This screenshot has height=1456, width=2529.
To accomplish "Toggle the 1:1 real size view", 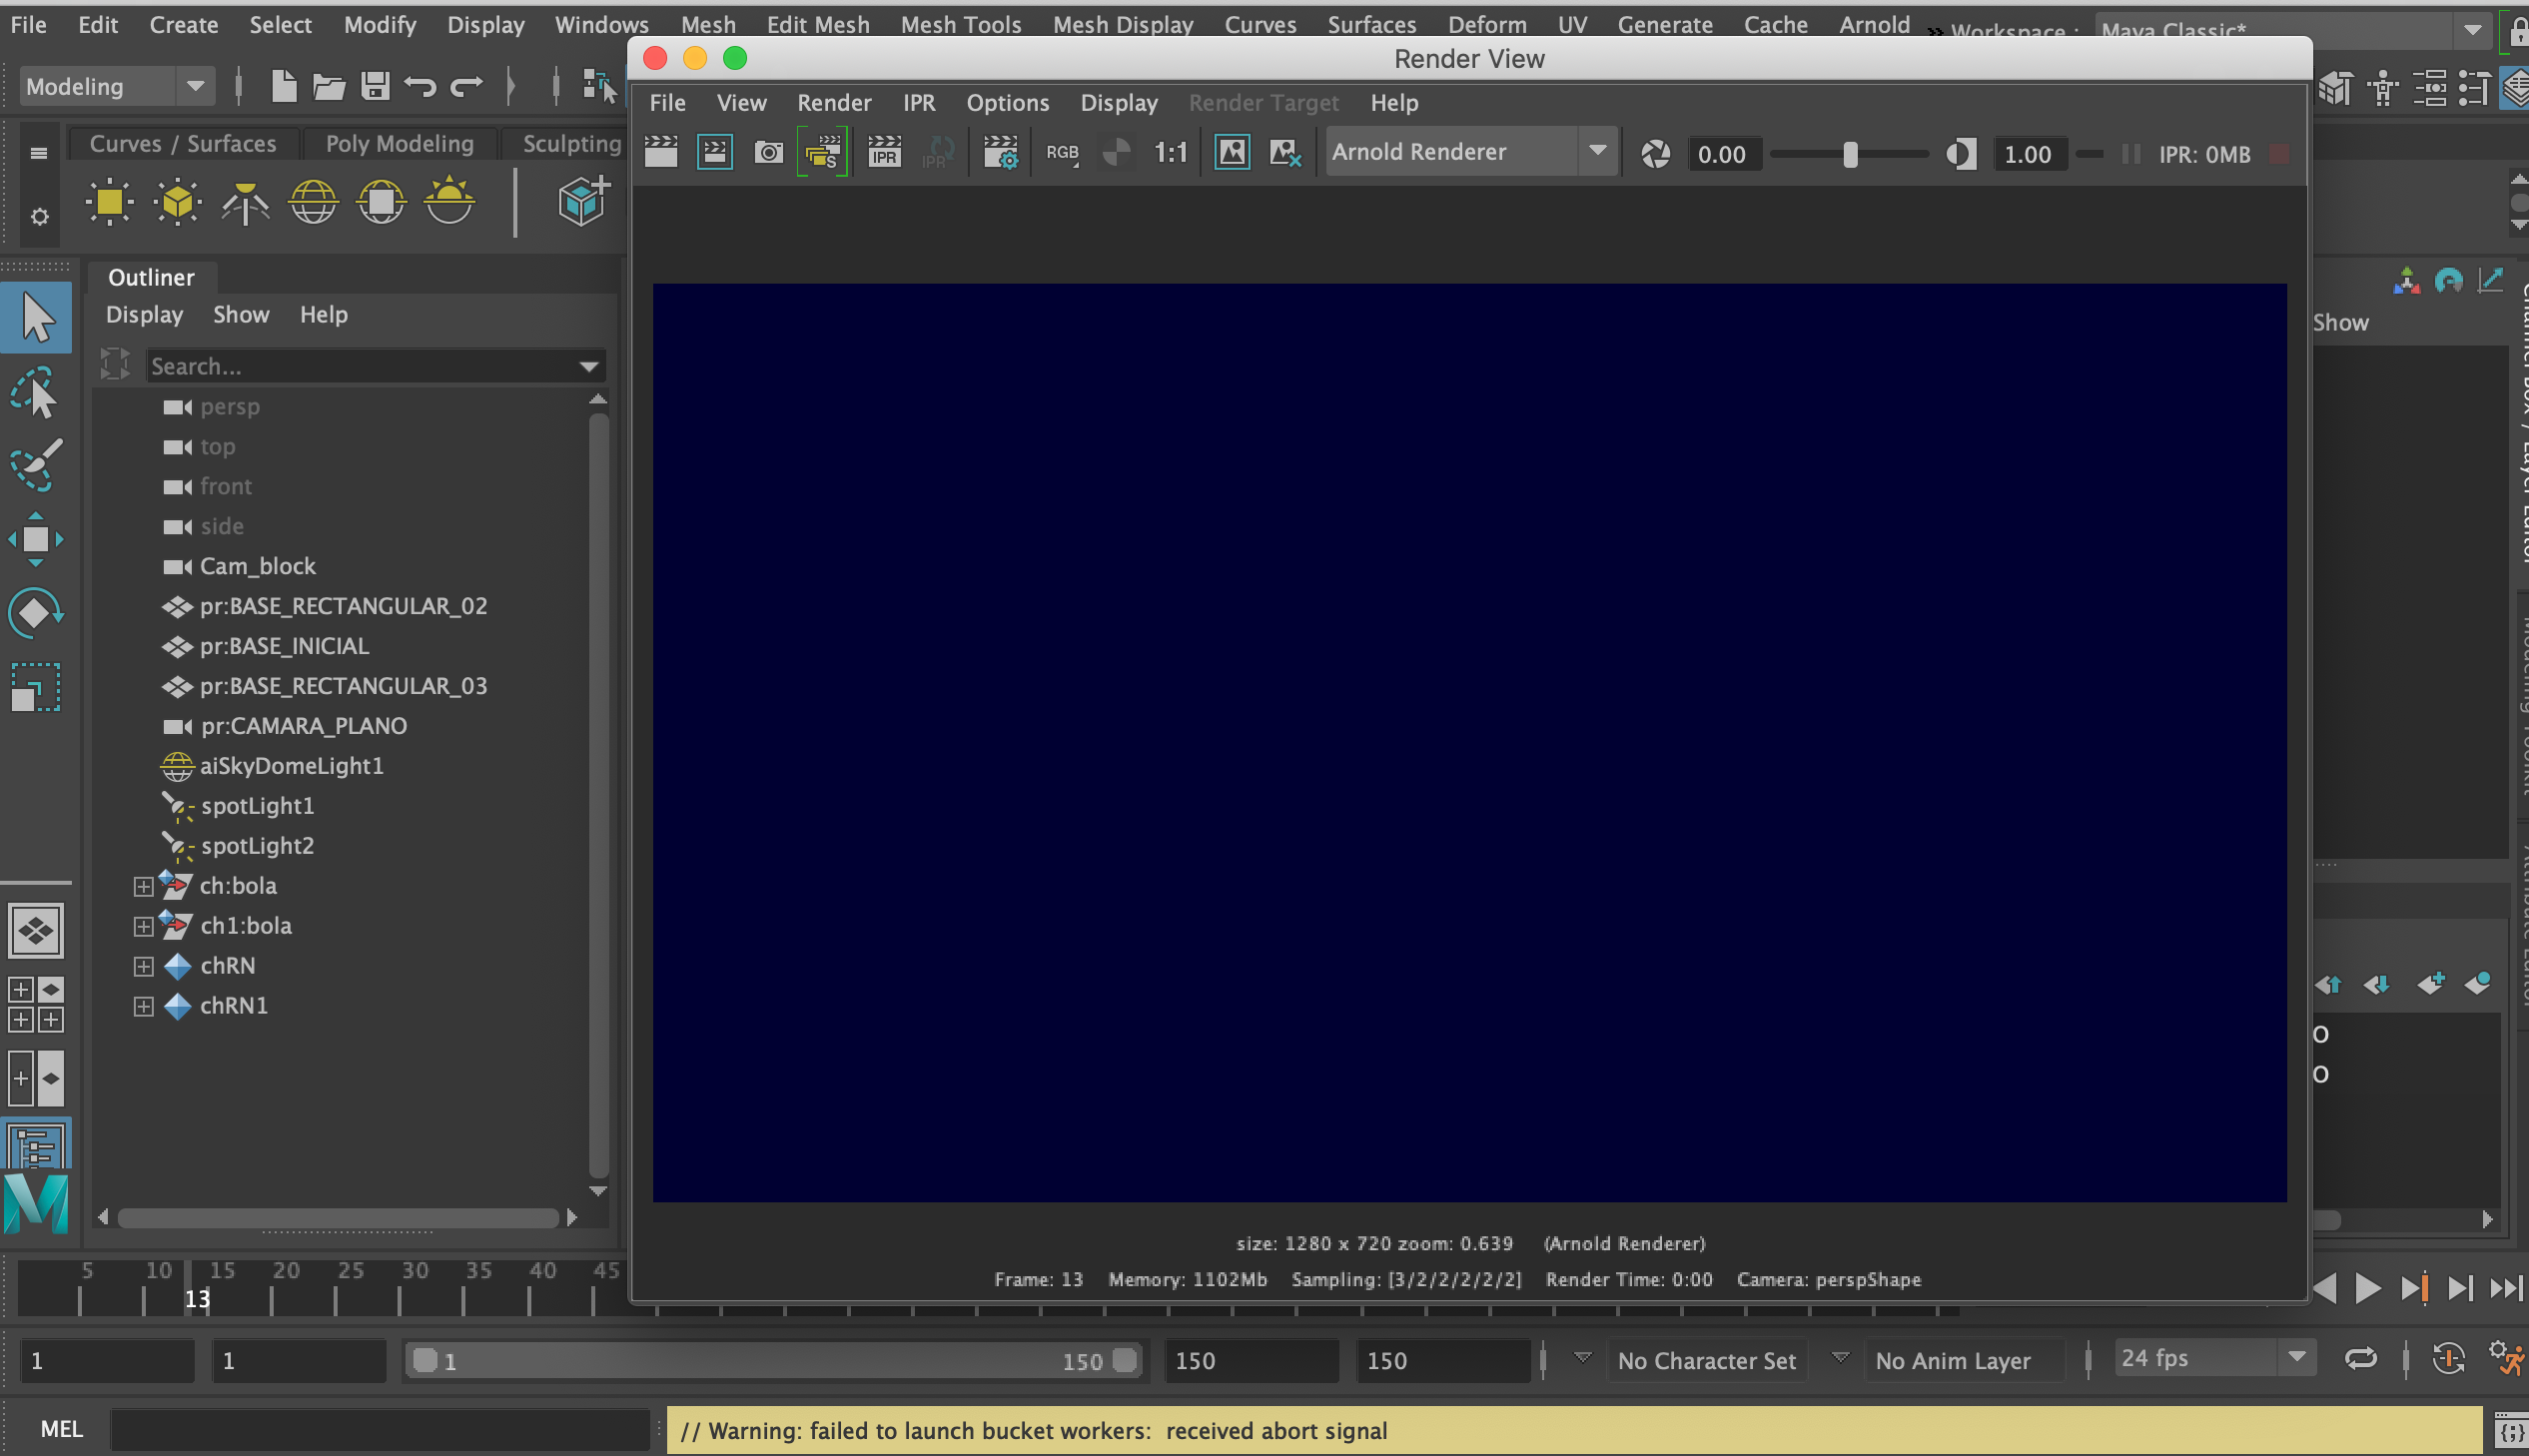I will (1170, 153).
